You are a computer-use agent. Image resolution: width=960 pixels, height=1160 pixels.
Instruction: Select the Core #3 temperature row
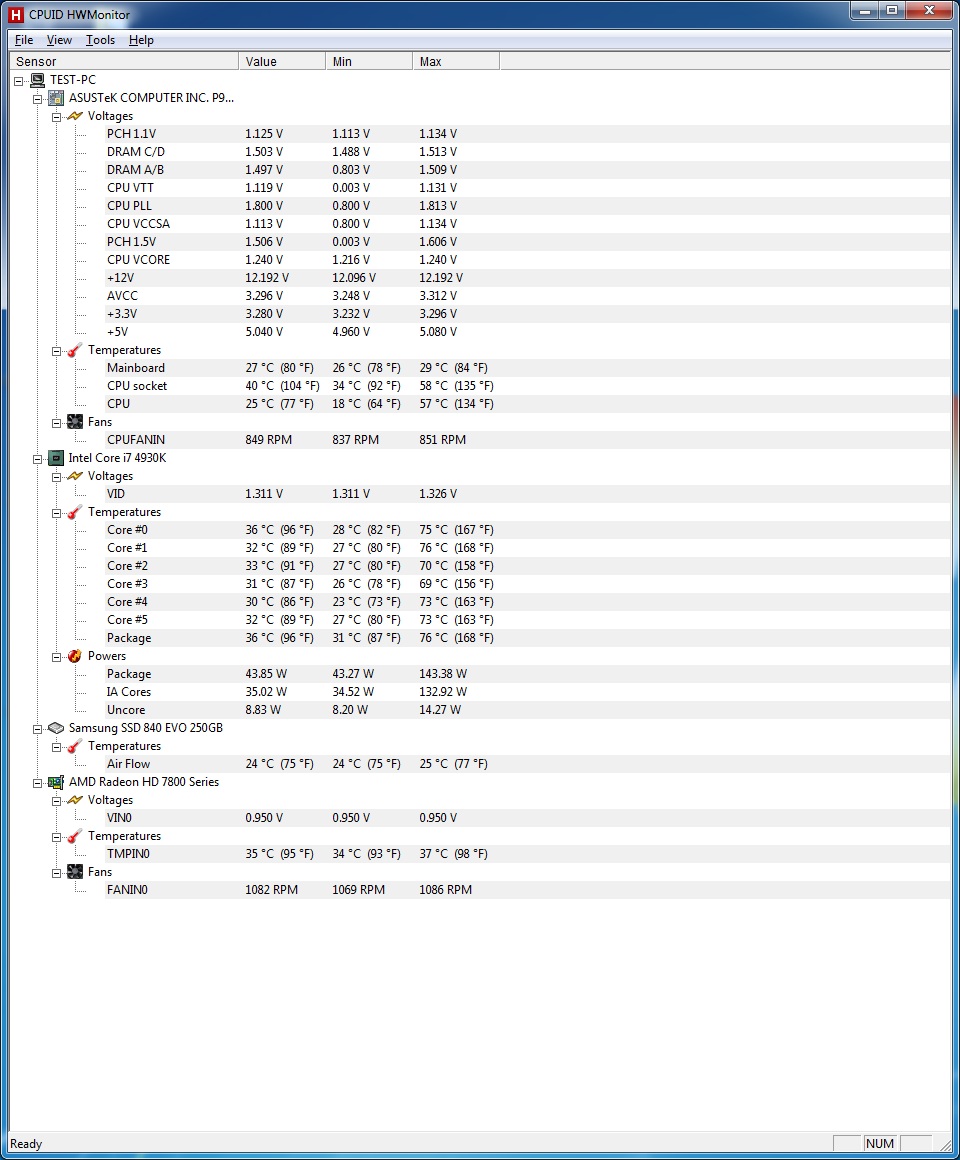pyautogui.click(x=527, y=584)
